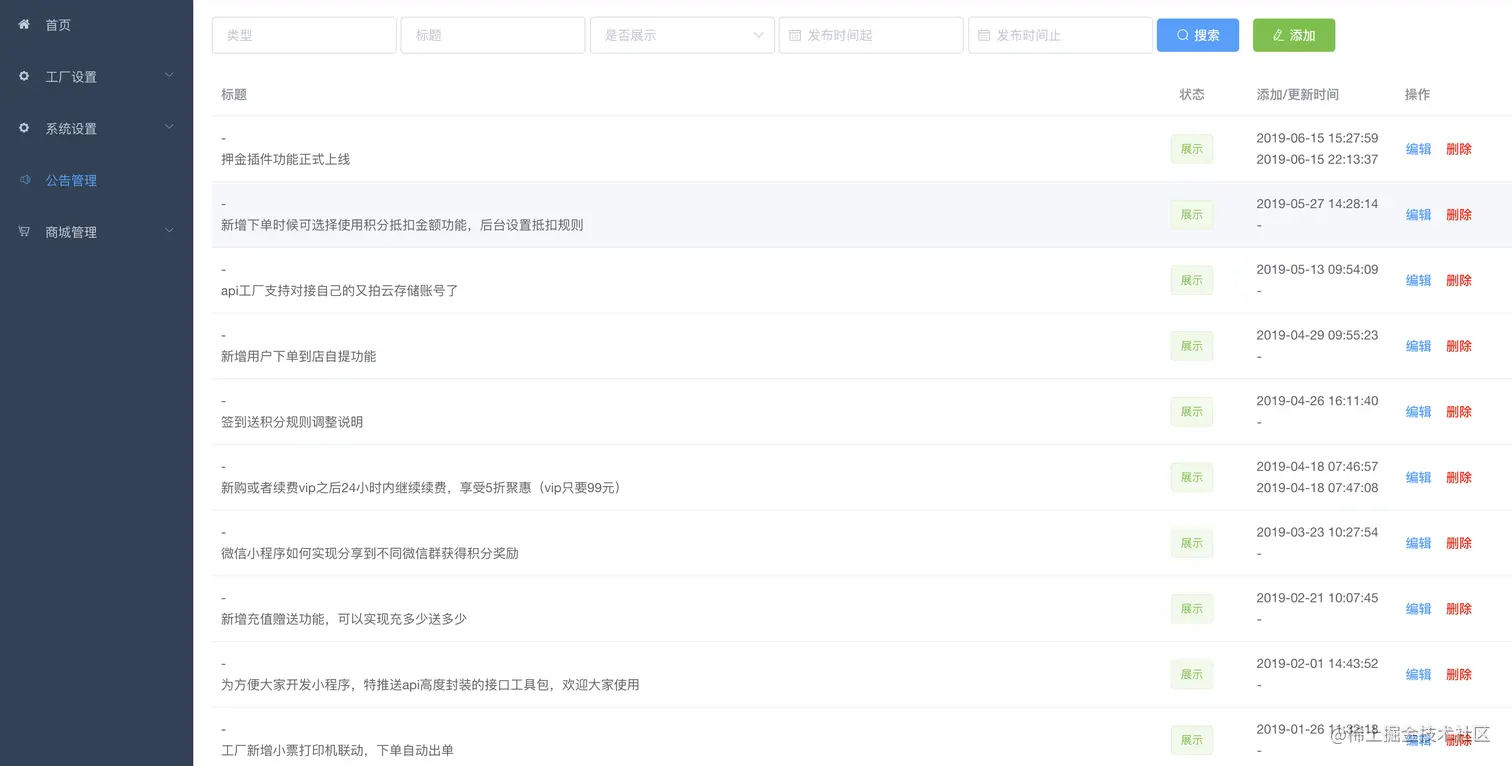This screenshot has height=766, width=1512.
Task: Click the 操作 column header
Action: coord(1417,94)
